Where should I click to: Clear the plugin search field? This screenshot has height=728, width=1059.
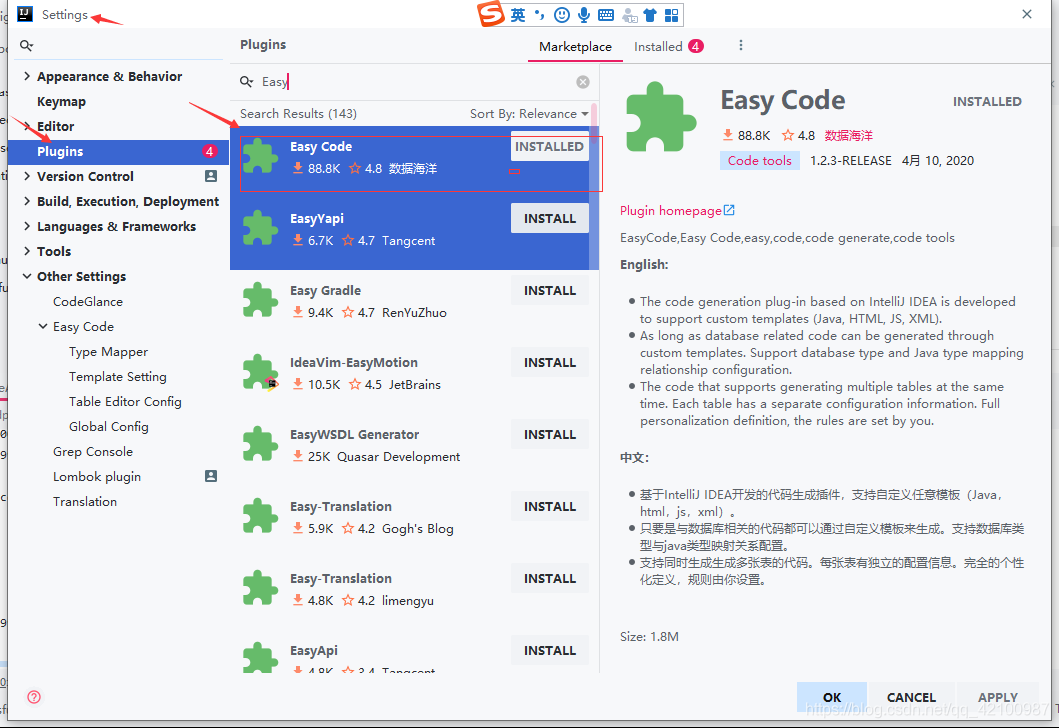[583, 82]
